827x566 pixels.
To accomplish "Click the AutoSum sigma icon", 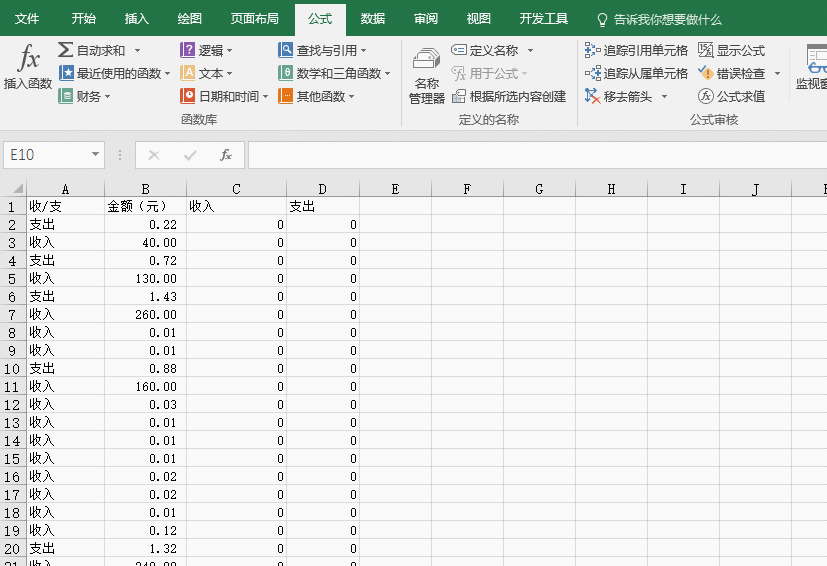I will click(x=65, y=50).
